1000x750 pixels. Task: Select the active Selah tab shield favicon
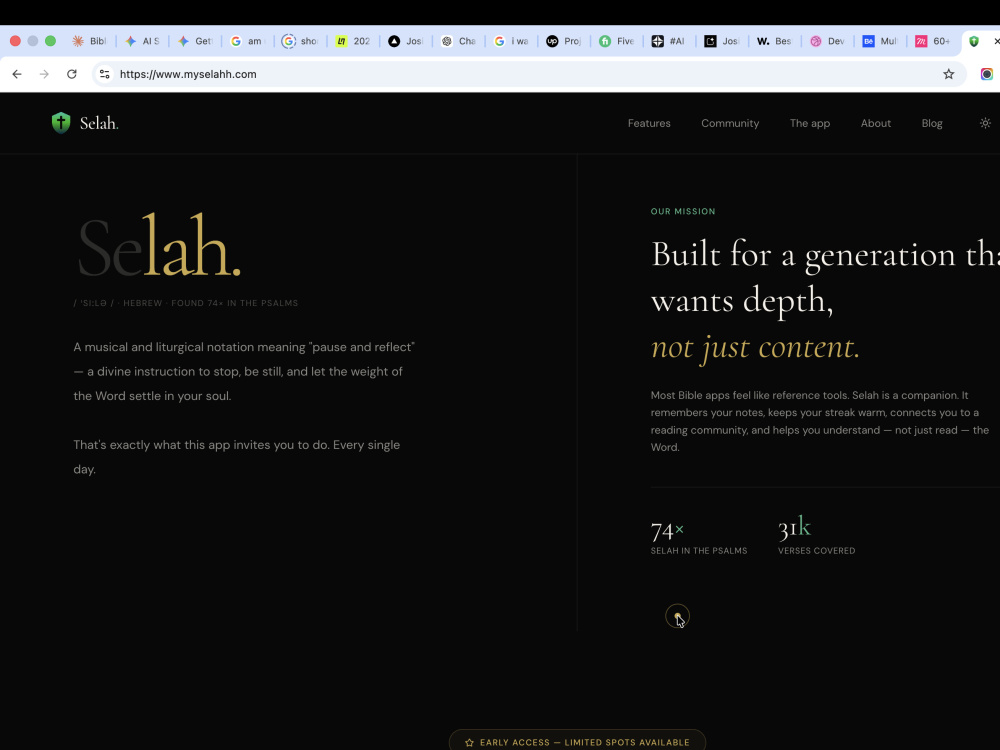click(974, 41)
